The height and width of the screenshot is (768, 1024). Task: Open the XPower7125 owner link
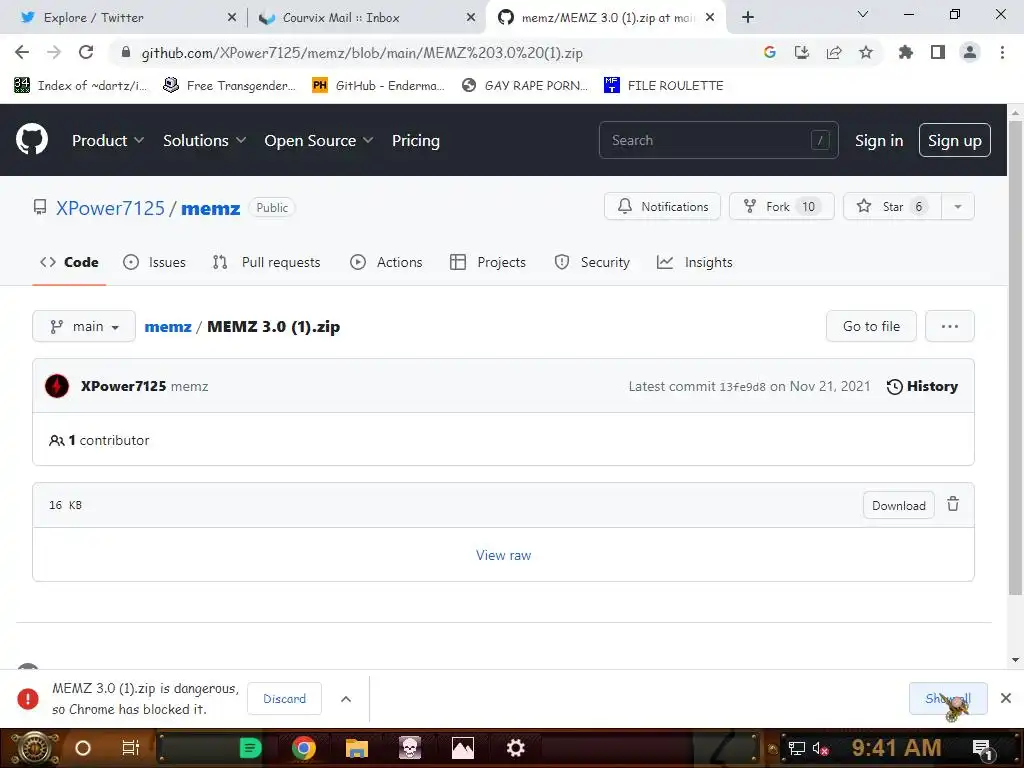(x=110, y=208)
